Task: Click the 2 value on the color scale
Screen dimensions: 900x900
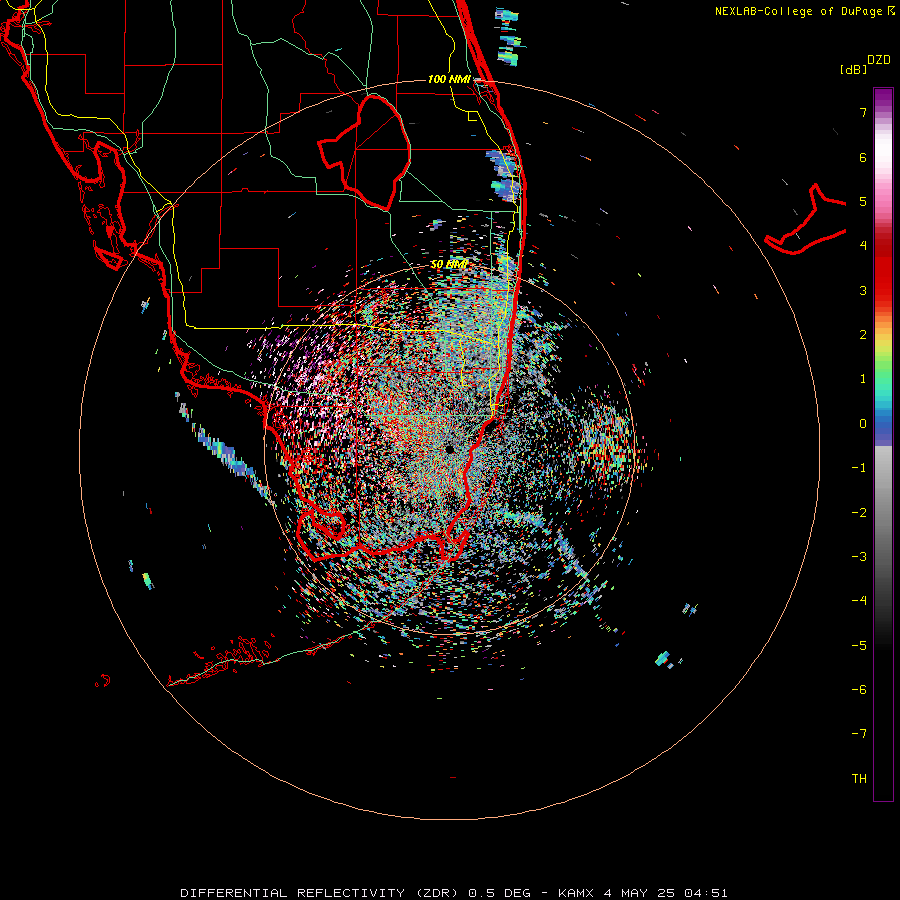Action: [863, 335]
